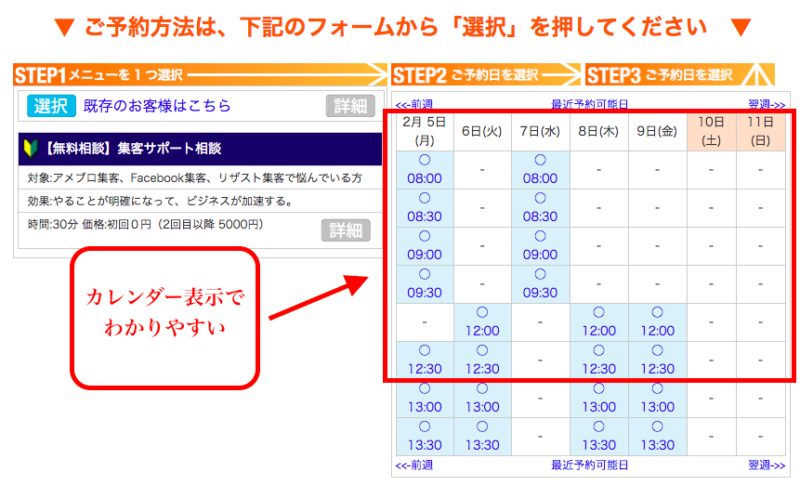Select the 13:30 slot on 8日(木)
Screen dimensions: 800x485
599,437
